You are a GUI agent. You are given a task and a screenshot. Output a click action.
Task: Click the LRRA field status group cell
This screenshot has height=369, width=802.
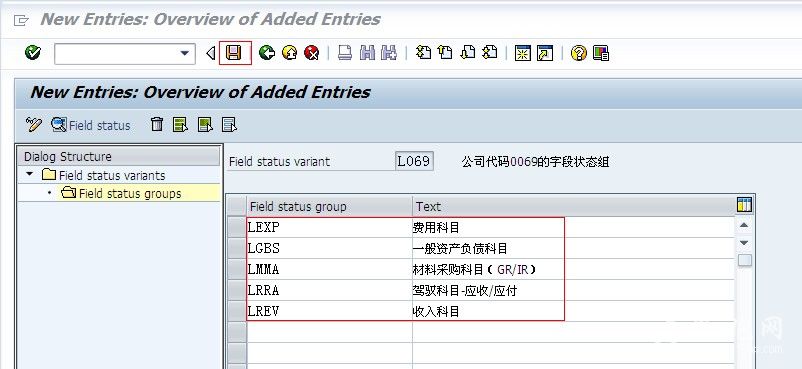(x=329, y=290)
